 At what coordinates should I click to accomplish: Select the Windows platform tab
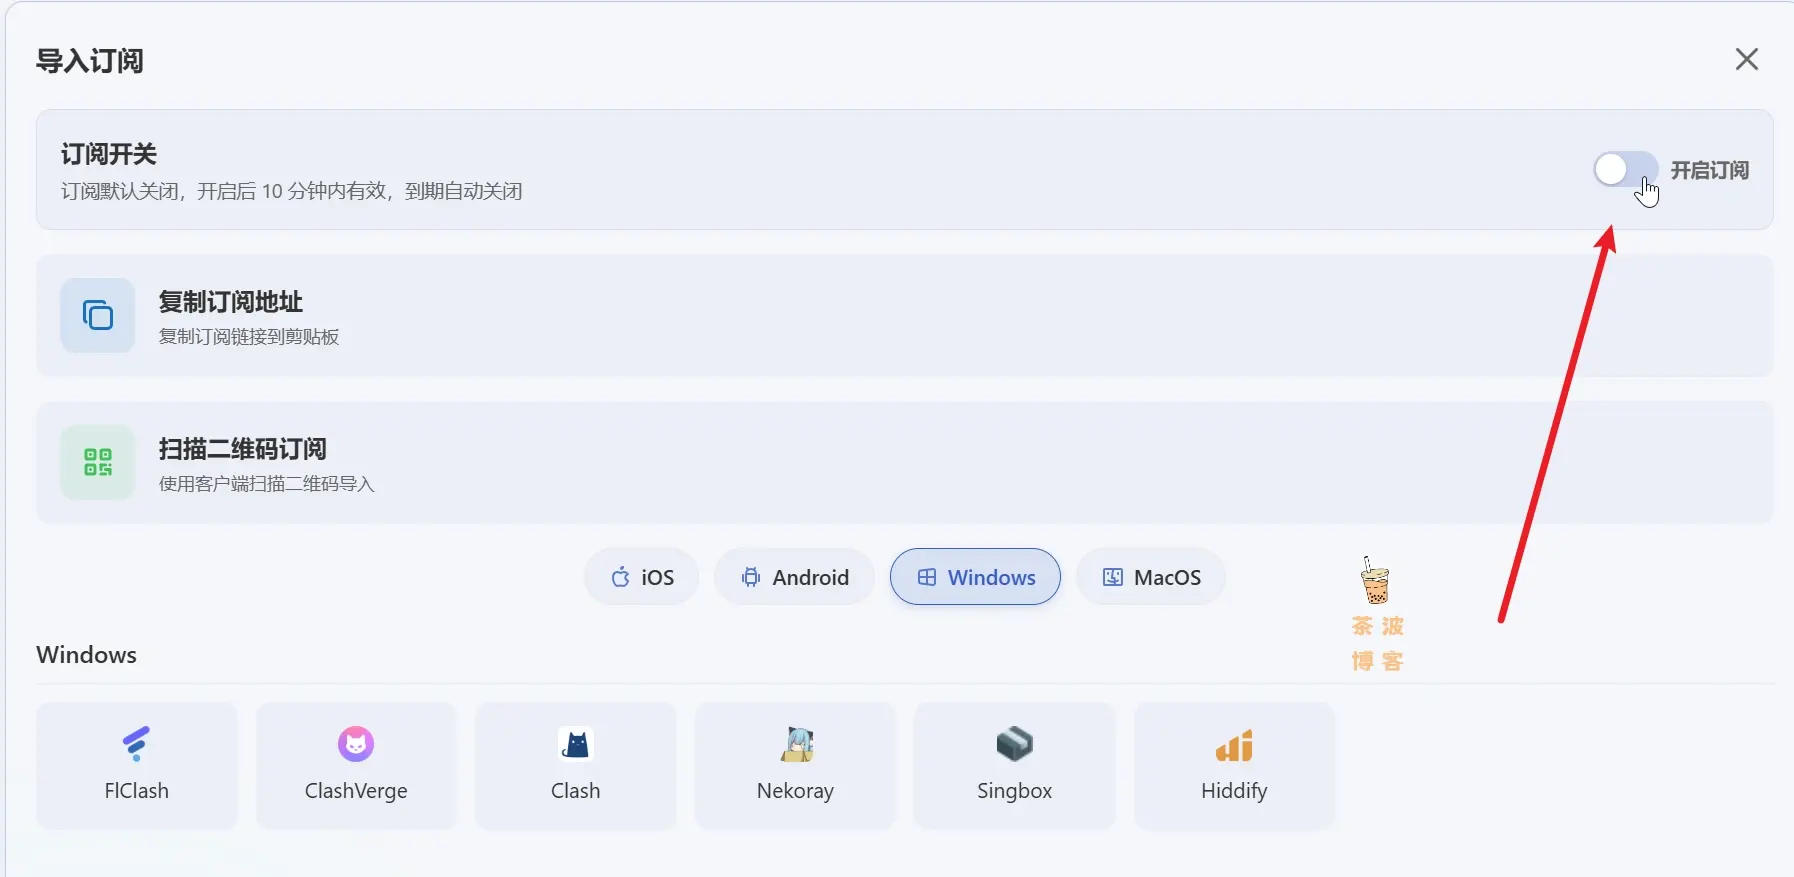click(x=975, y=577)
